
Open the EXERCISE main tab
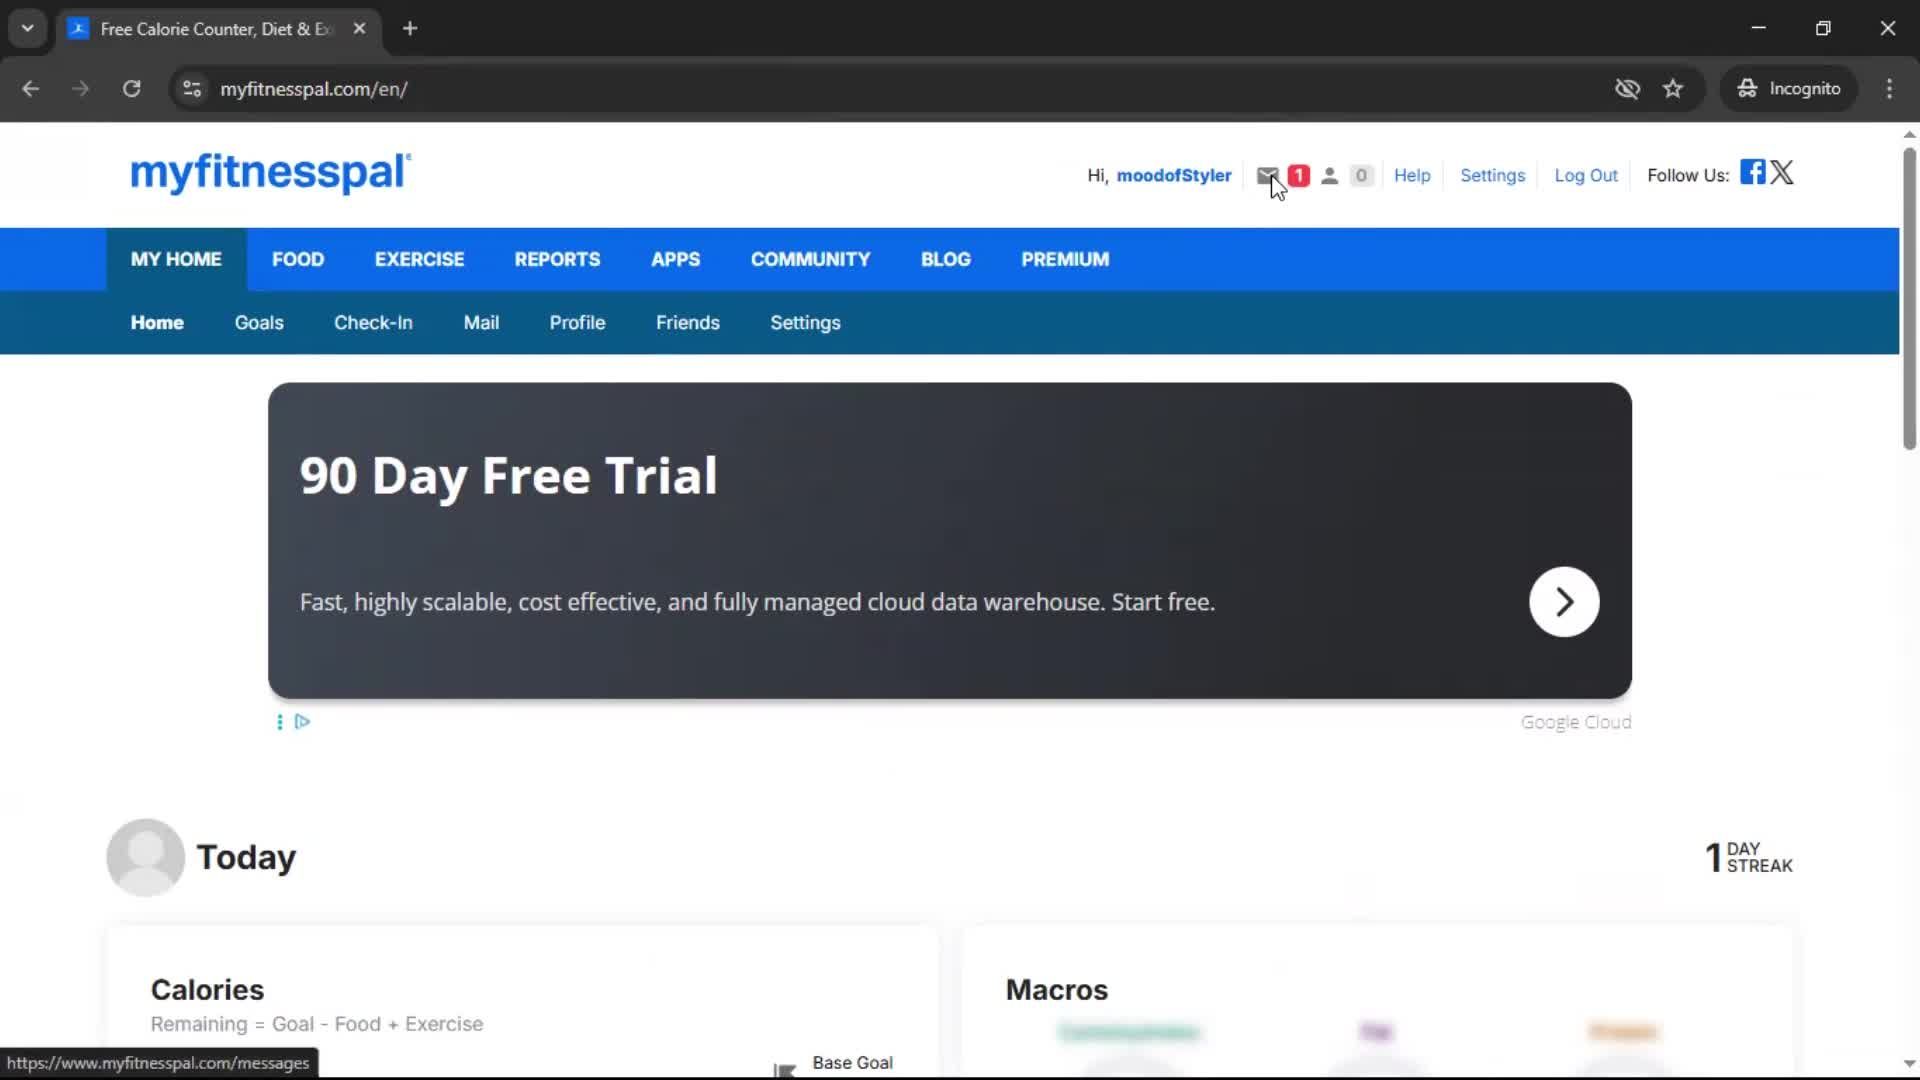pos(419,259)
